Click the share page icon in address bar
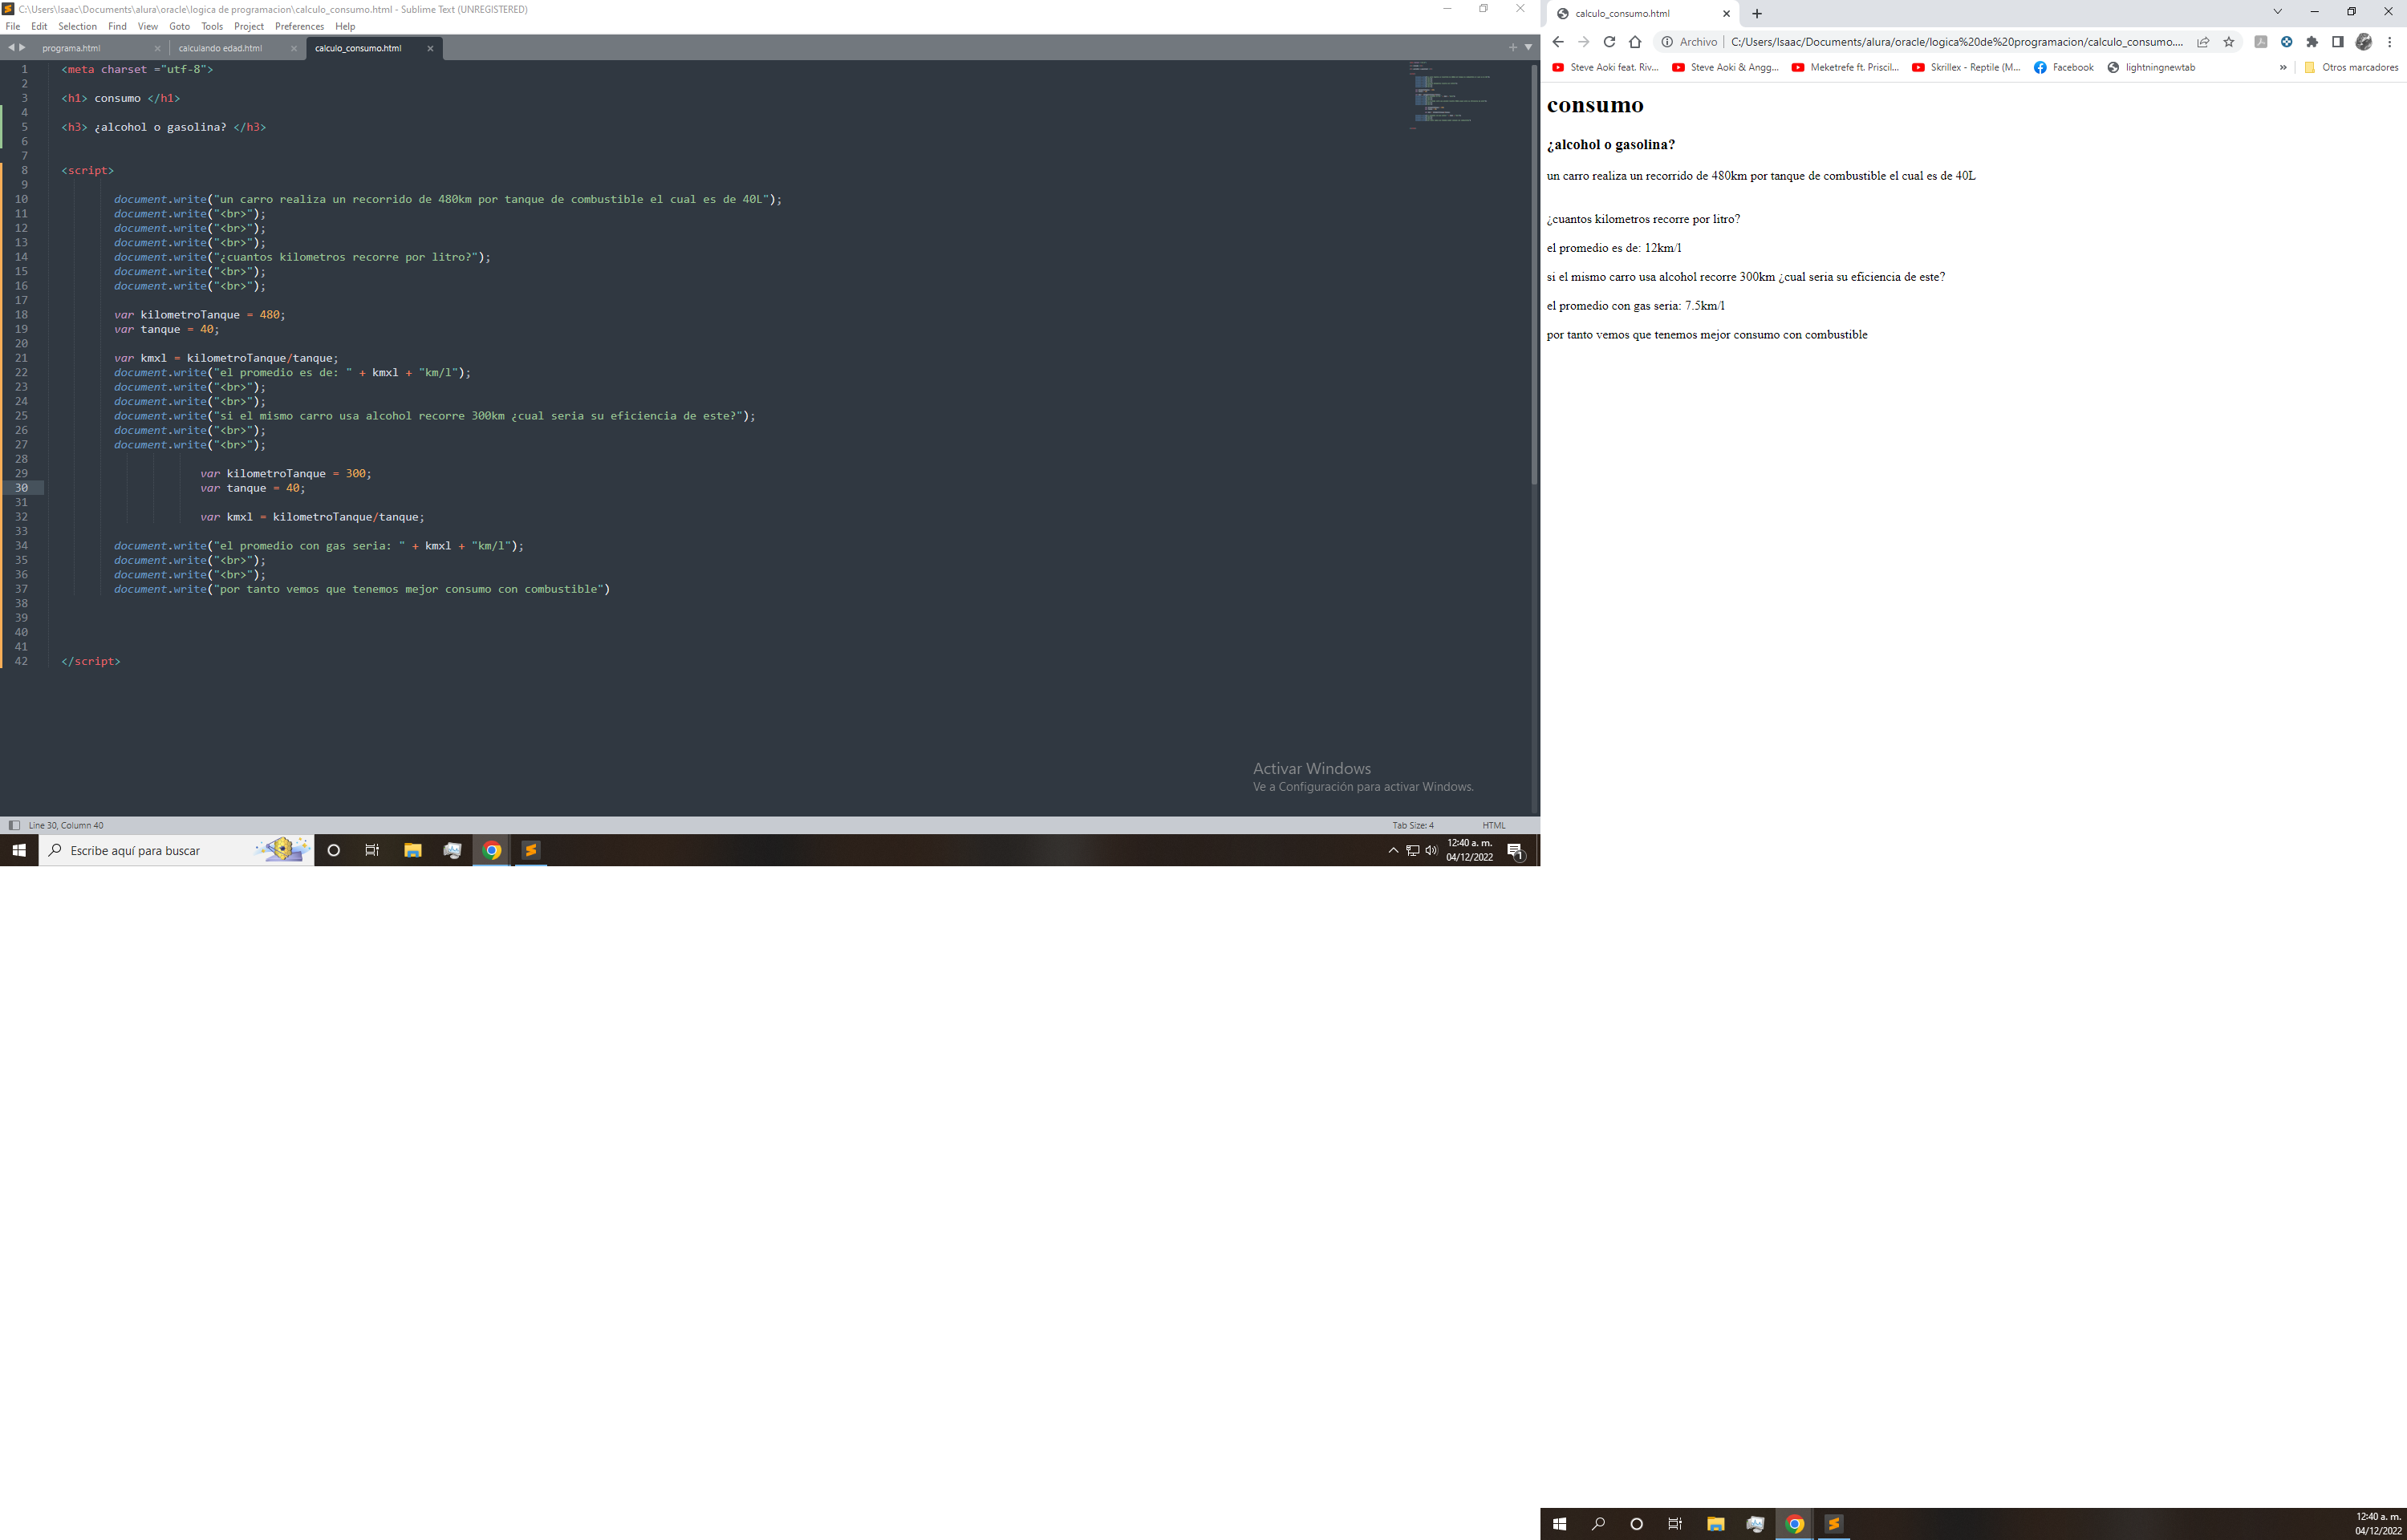2407x1540 pixels. pyautogui.click(x=2203, y=42)
